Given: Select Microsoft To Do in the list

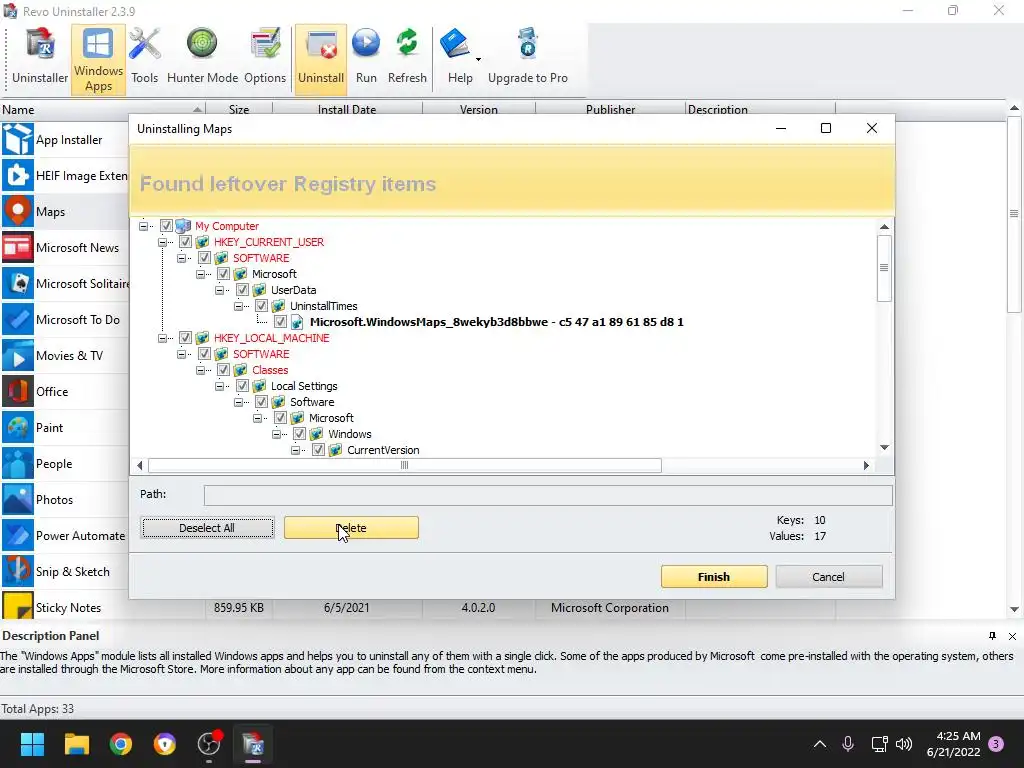Looking at the screenshot, I should [x=65, y=319].
